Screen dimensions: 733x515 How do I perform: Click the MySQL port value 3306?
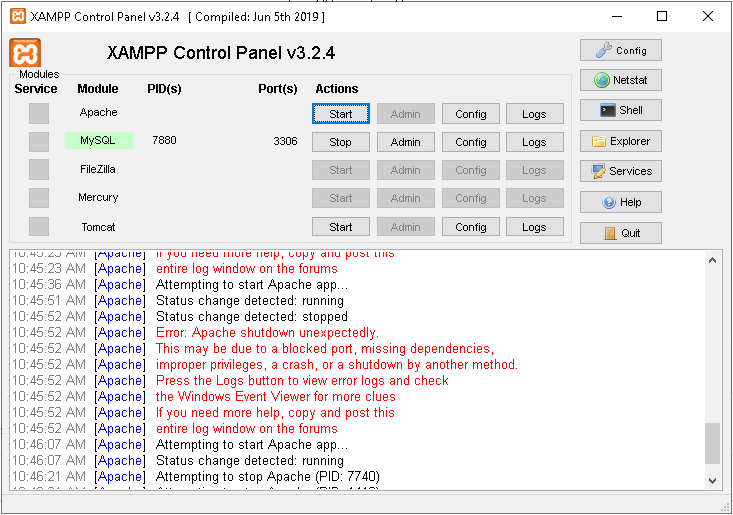coord(285,141)
